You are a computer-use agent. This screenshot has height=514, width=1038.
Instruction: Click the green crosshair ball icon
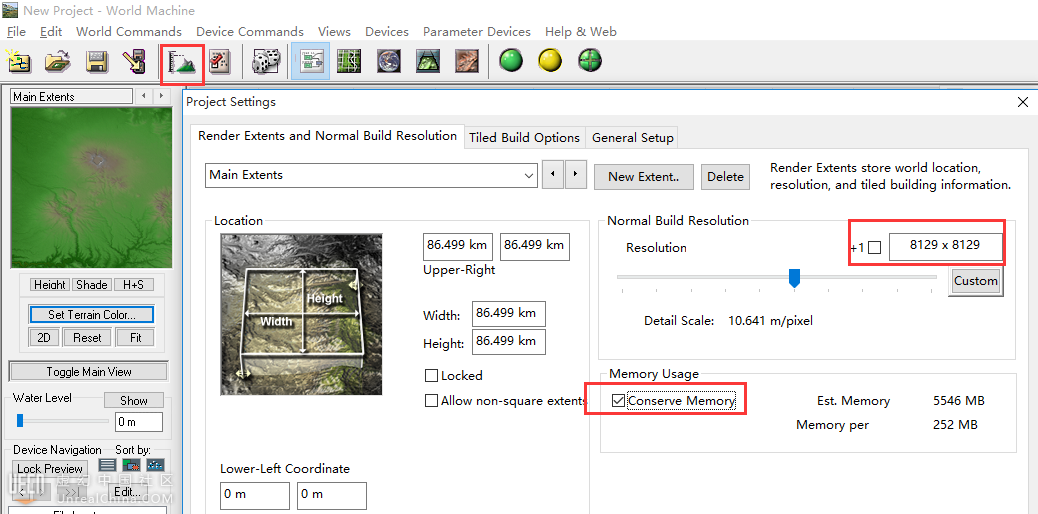tap(589, 61)
